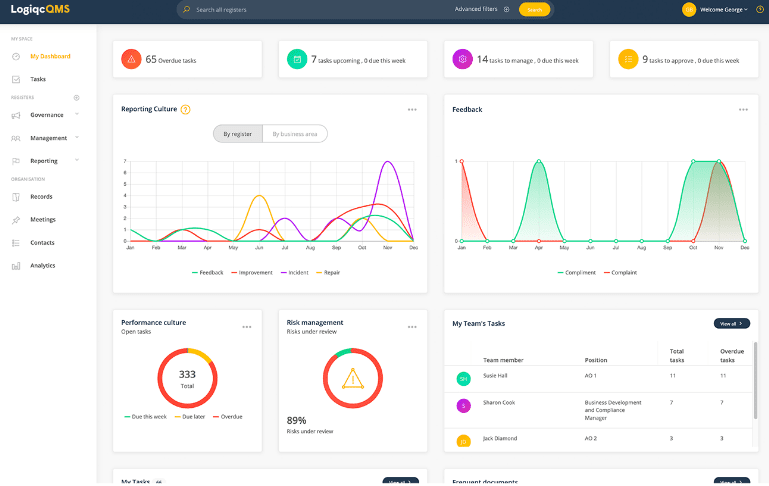Go to My Dashboard
The image size is (769, 486).
click(50, 56)
